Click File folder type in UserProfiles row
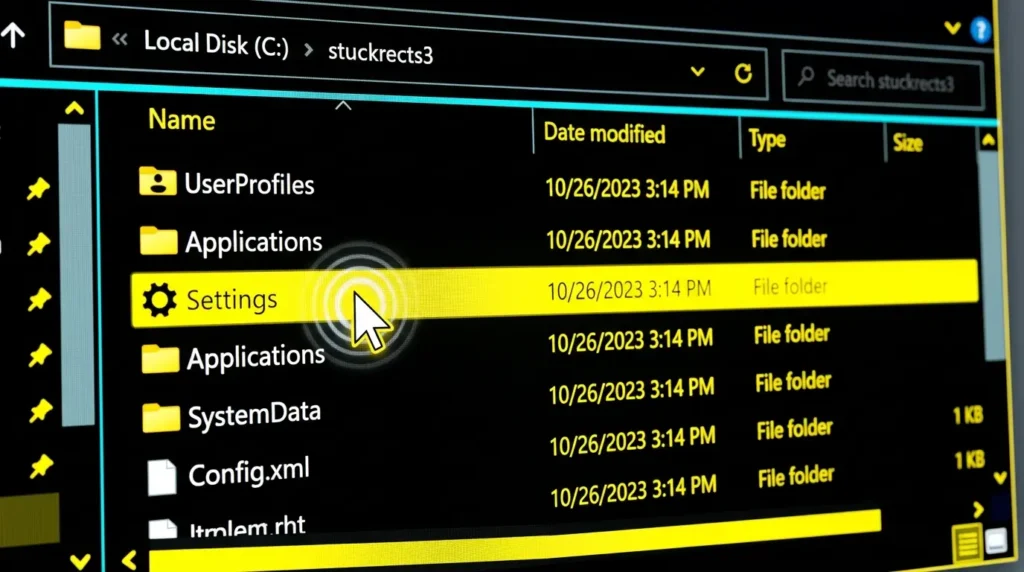The height and width of the screenshot is (572, 1024). pos(788,191)
